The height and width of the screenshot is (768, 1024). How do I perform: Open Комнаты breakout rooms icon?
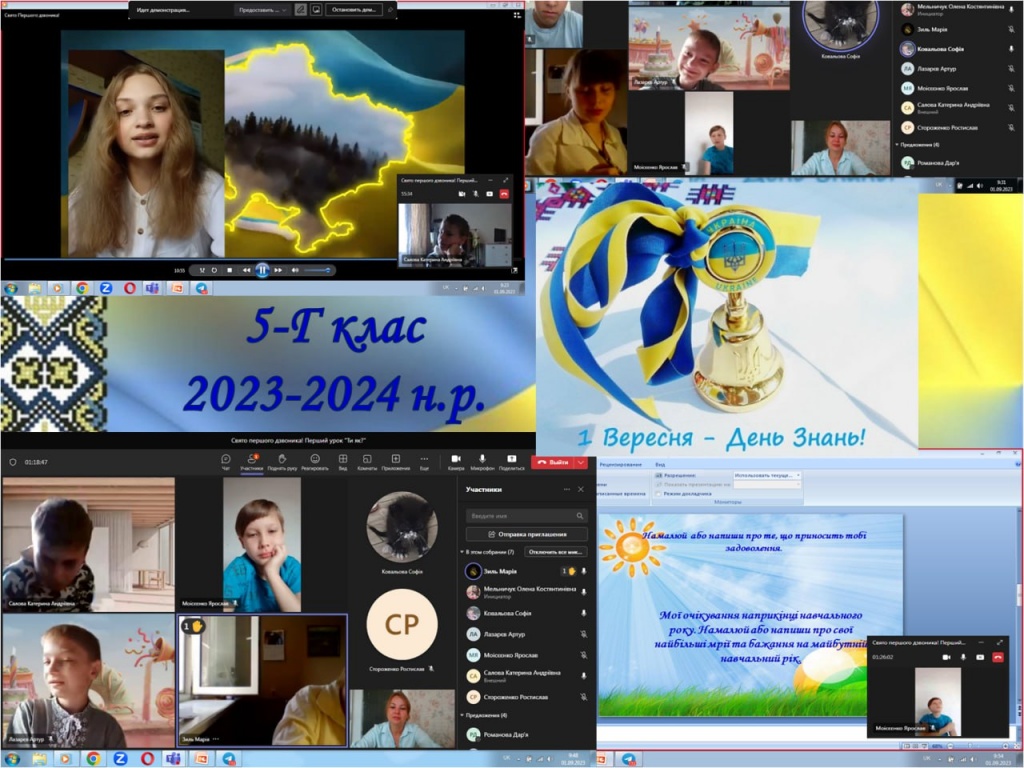click(x=367, y=461)
